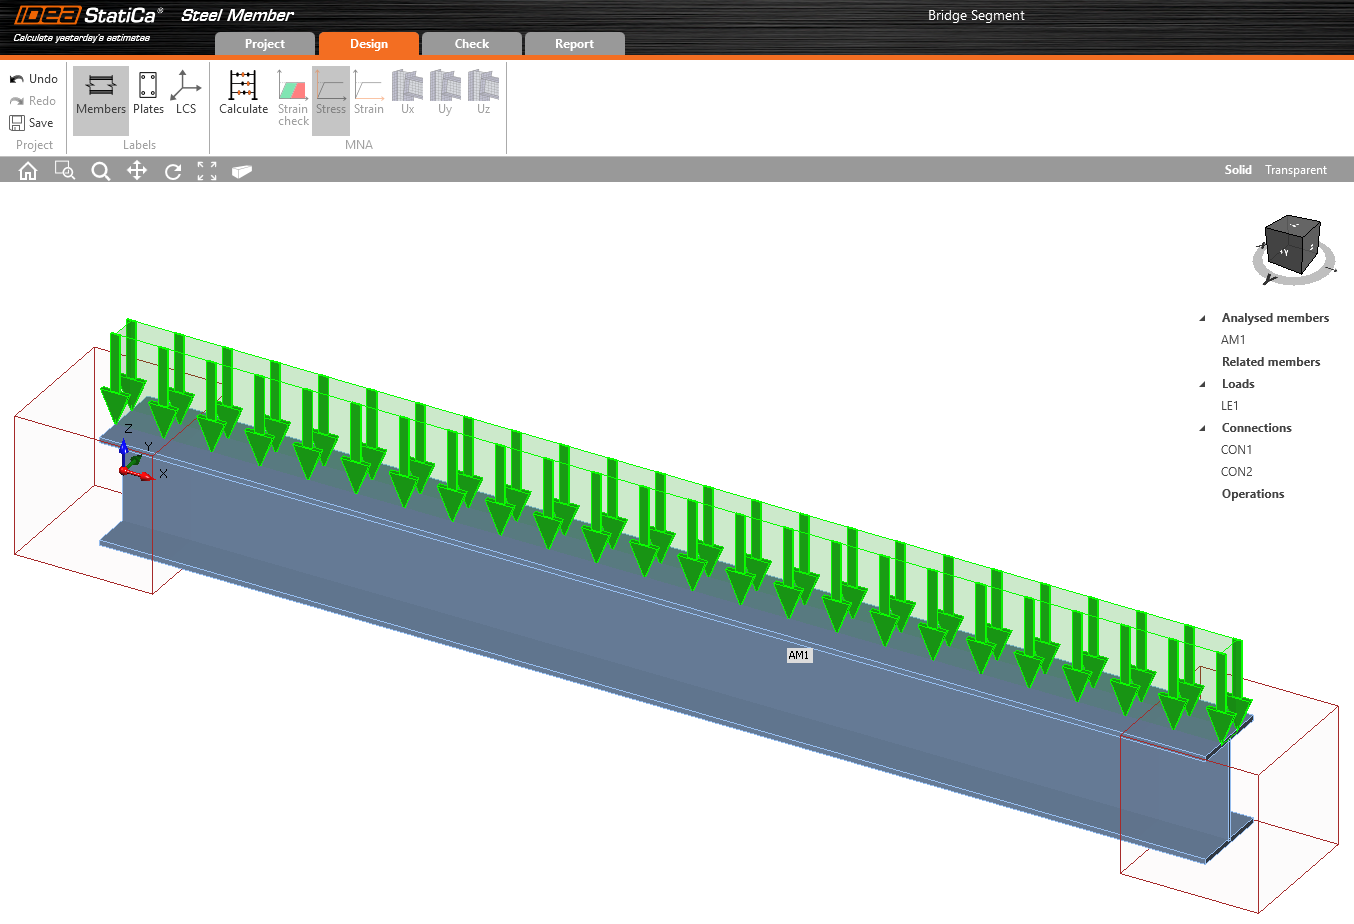The image size is (1354, 924).
Task: Click the 3D view cube navigator
Action: [1292, 245]
